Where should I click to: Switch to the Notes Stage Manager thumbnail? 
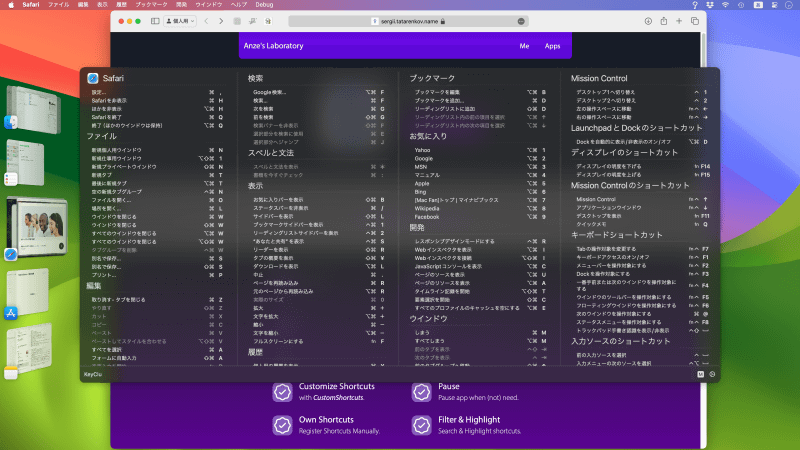[29, 349]
